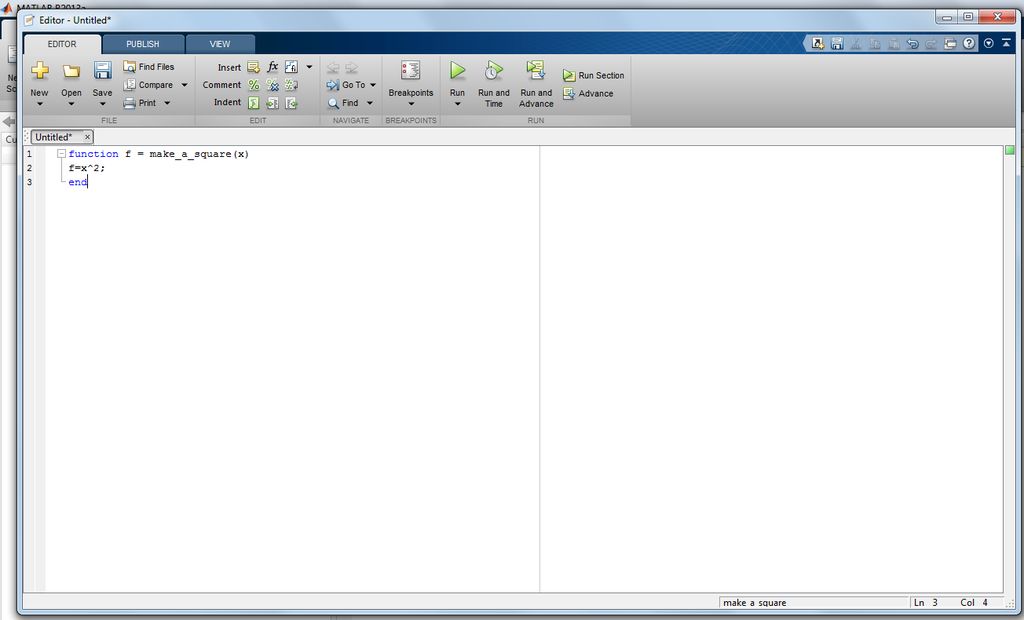Switch to the VIEW tab
The height and width of the screenshot is (620, 1024).
click(220, 44)
